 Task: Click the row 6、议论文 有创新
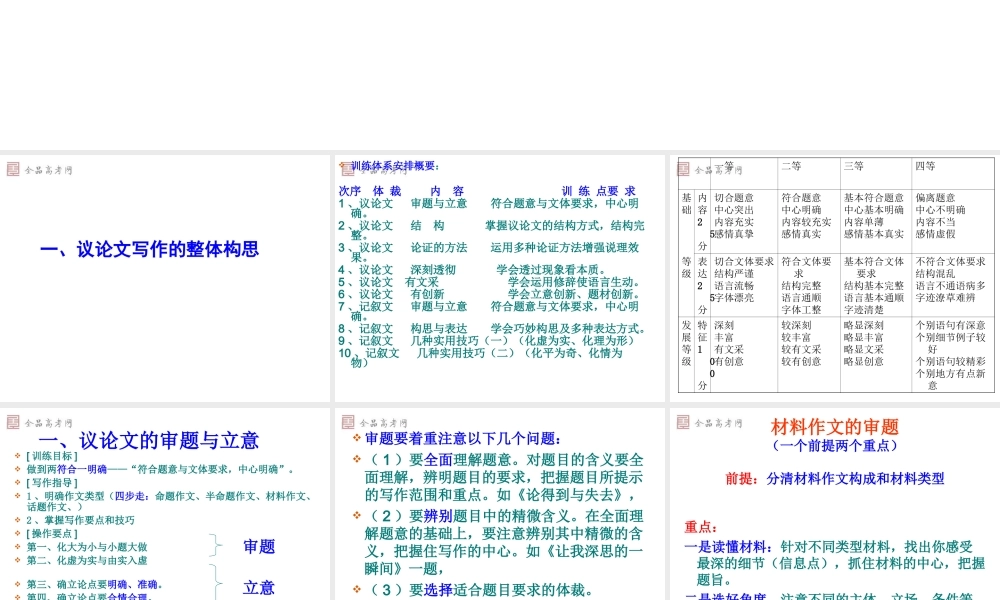tap(489, 294)
